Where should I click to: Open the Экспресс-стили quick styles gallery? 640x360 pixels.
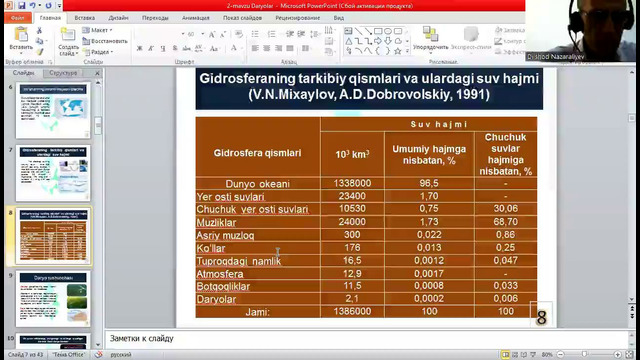coord(471,39)
